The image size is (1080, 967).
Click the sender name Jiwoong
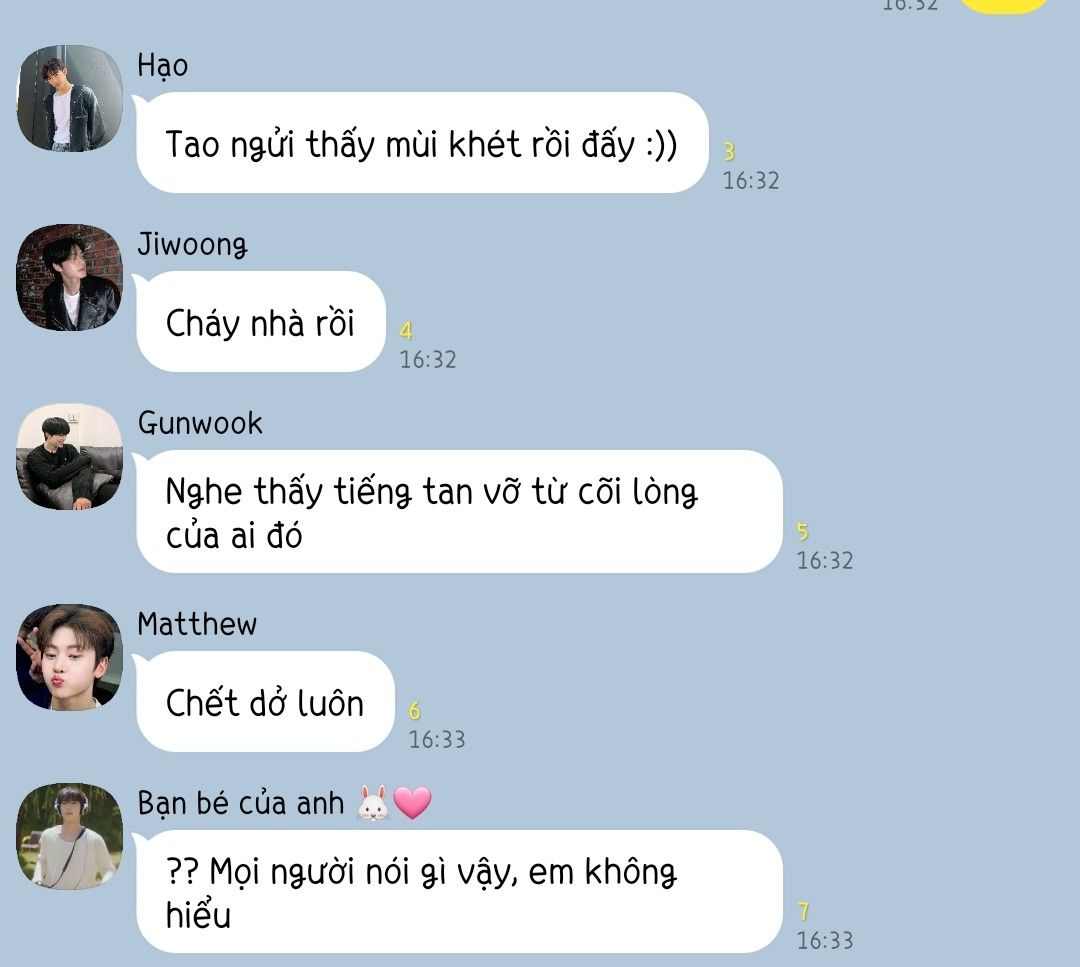pyautogui.click(x=192, y=245)
